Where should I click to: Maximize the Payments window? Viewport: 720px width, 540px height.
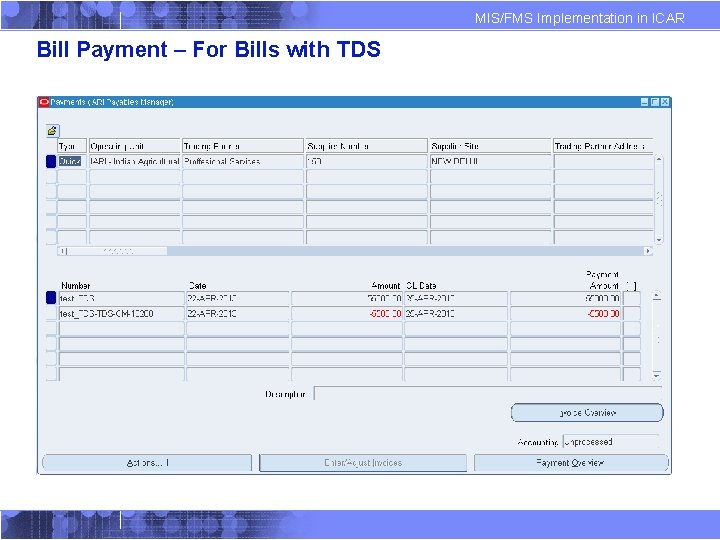pos(655,102)
